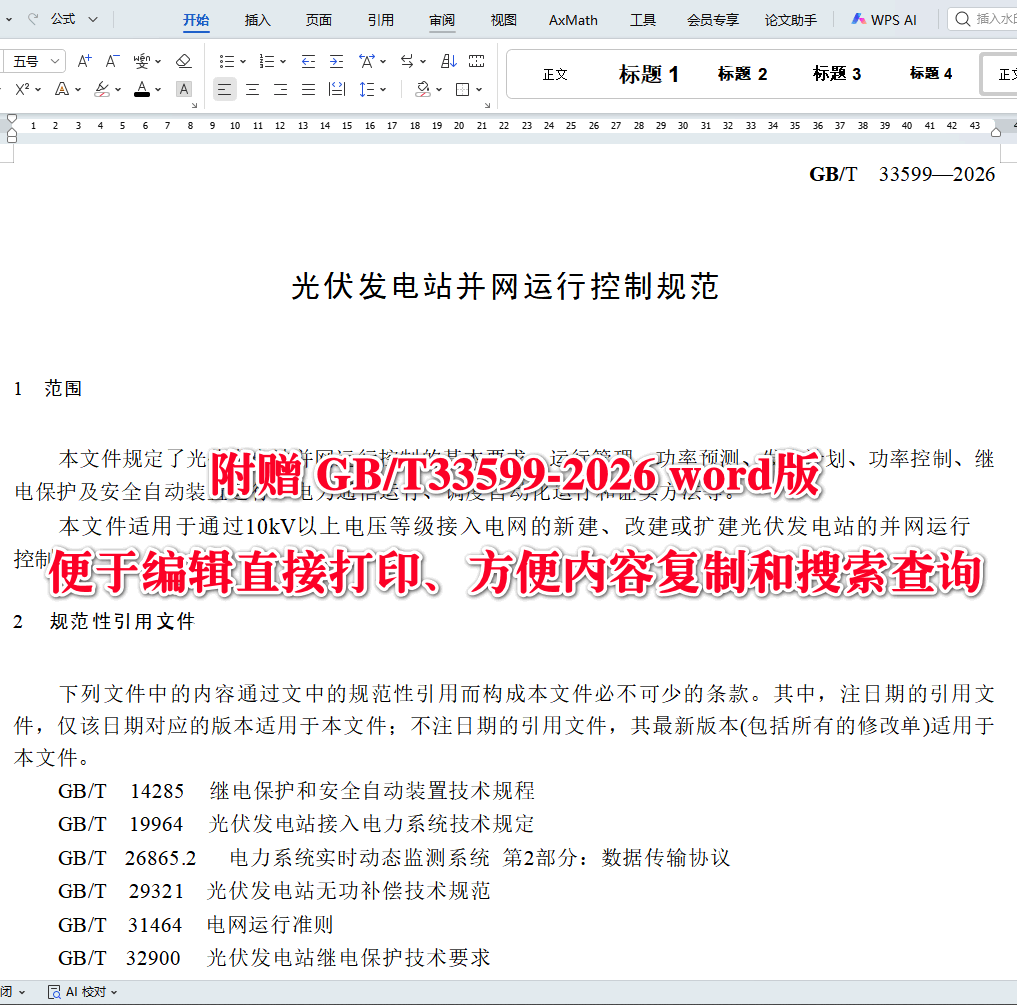Expand the superscript dropdown arrow
This screenshot has width=1017, height=1005.
(x=38, y=89)
